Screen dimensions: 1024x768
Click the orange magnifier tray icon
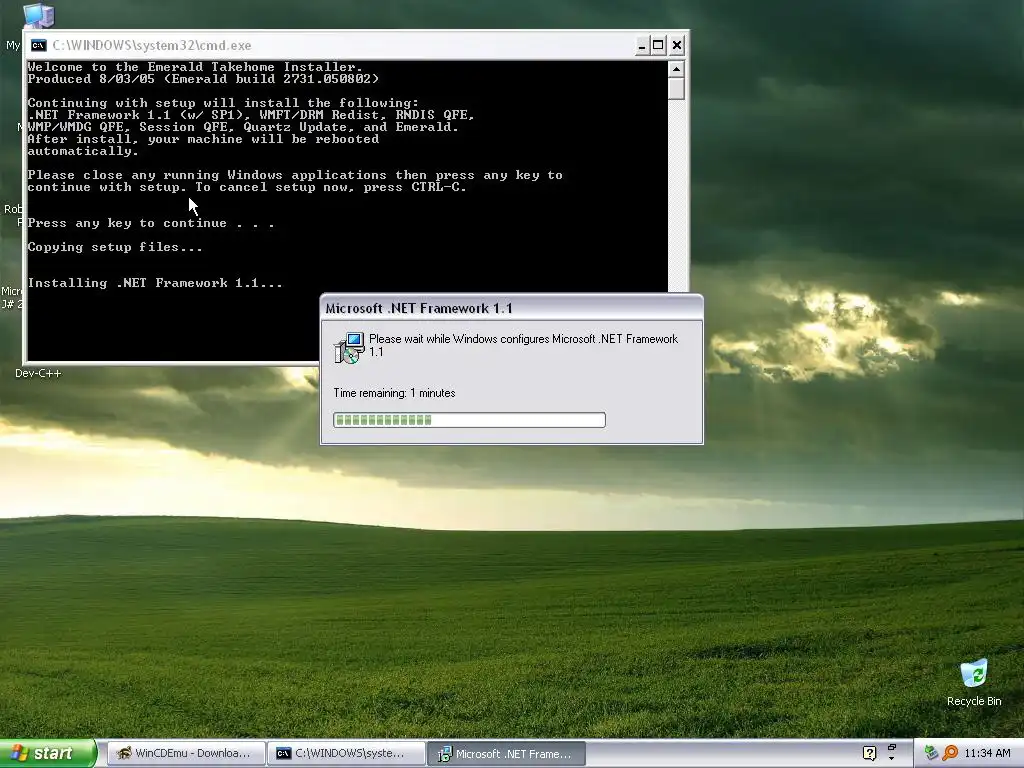point(950,753)
